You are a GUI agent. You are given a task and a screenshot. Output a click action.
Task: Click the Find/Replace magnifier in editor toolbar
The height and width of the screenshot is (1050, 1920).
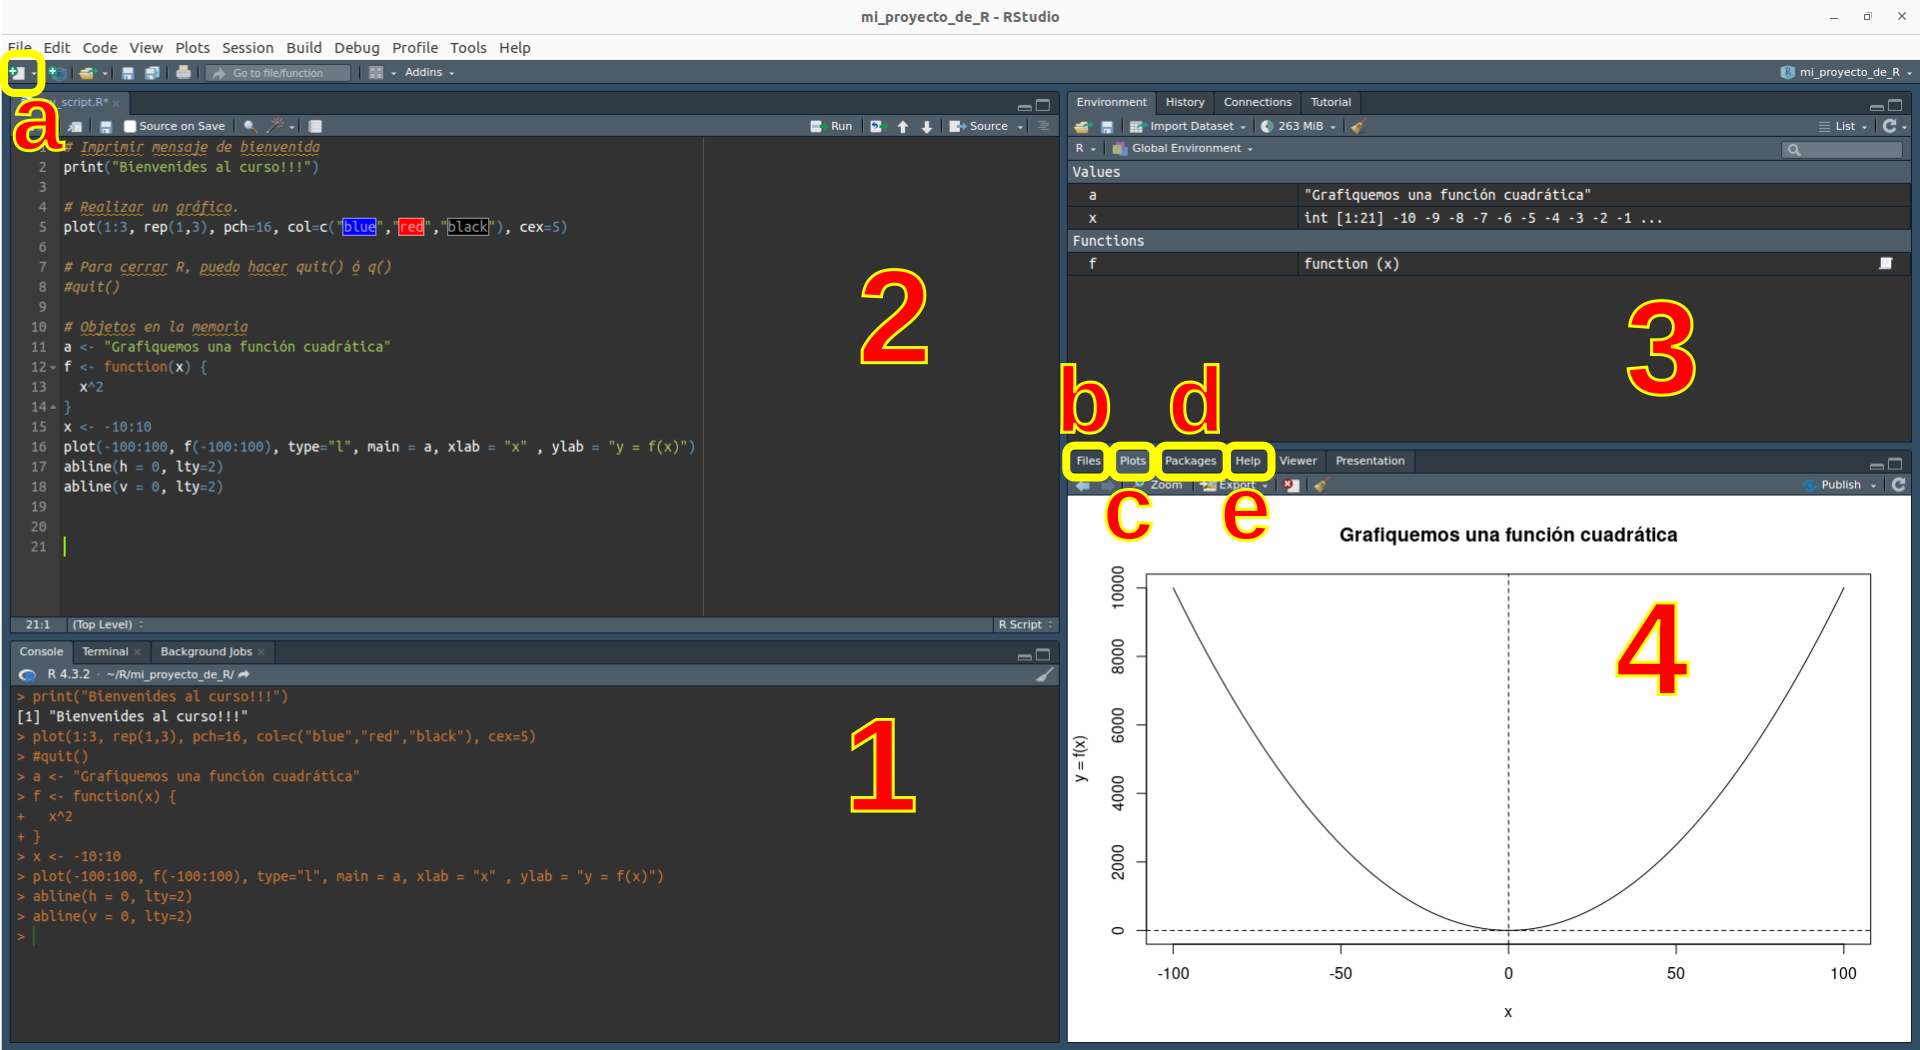tap(250, 127)
